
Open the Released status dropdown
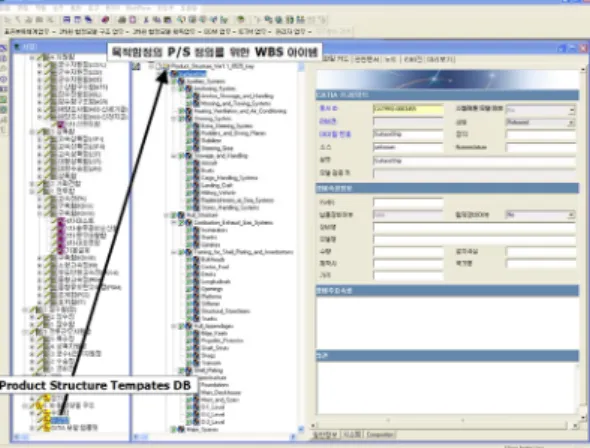(x=571, y=123)
